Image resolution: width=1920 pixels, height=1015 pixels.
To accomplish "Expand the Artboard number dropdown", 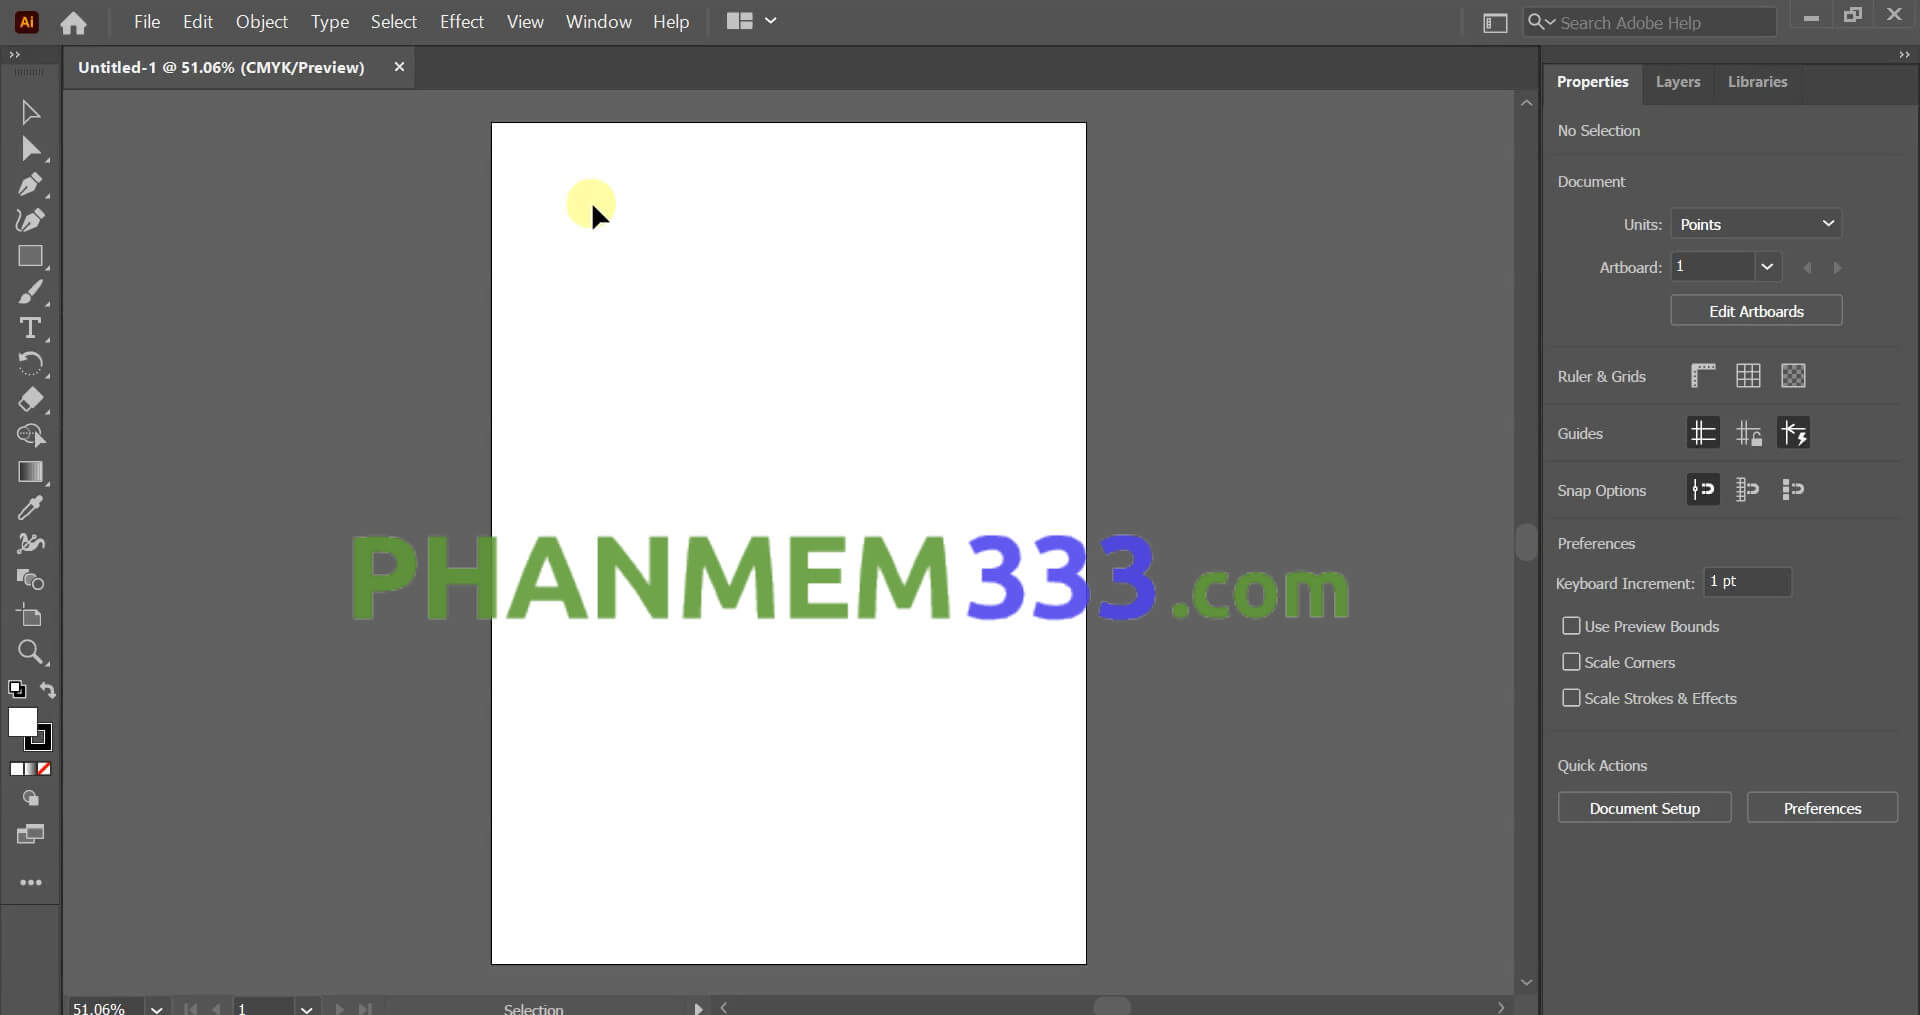I will [1767, 266].
